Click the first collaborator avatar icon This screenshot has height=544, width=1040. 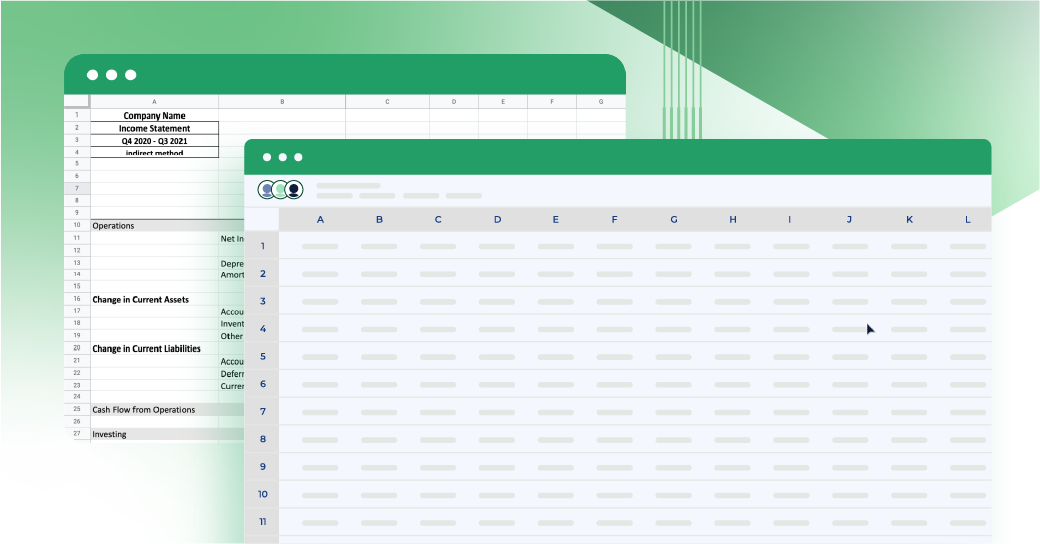click(266, 190)
